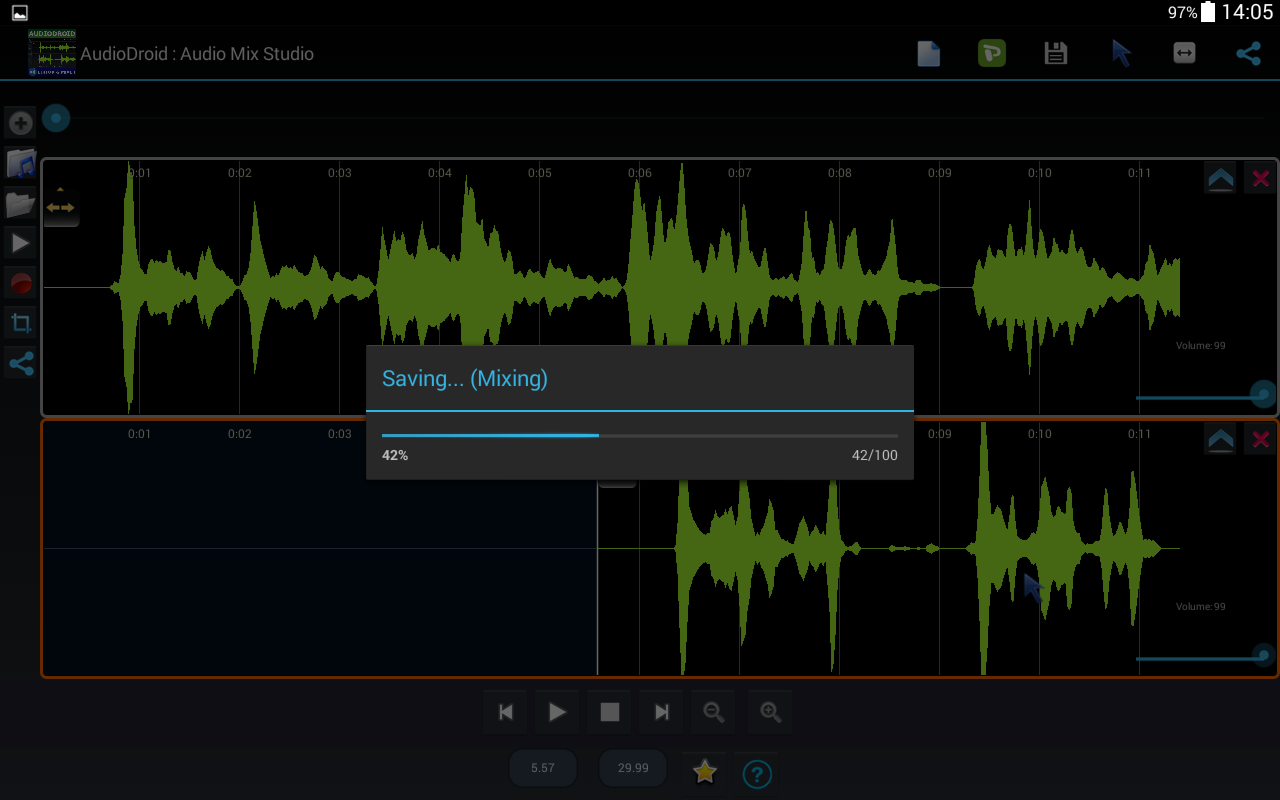Tap the slider knob above the tracks
The image size is (1280, 800).
pos(56,119)
